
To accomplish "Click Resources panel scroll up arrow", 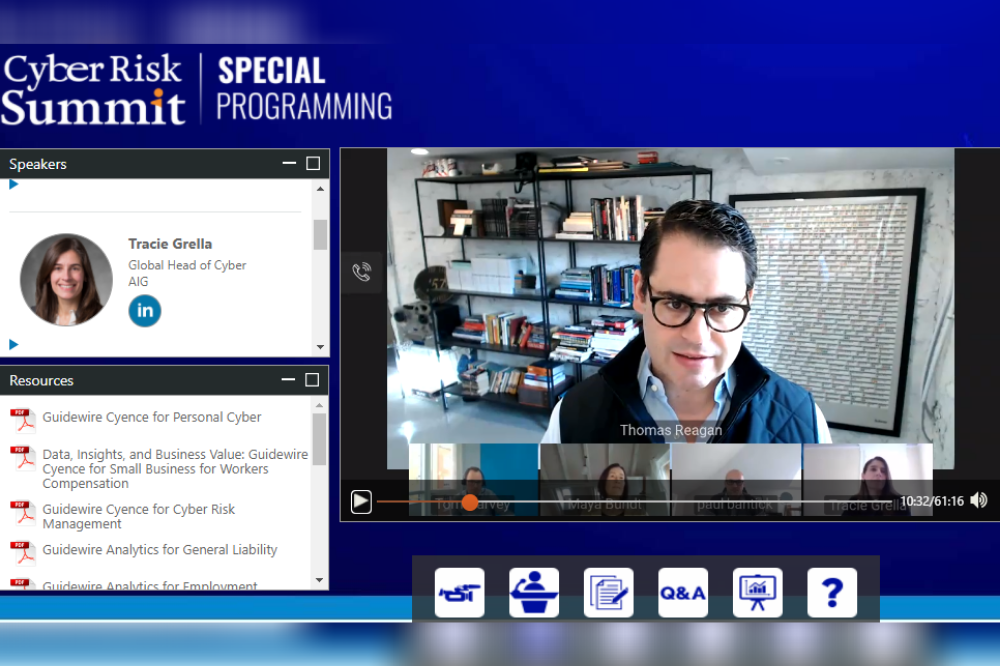I will point(320,405).
